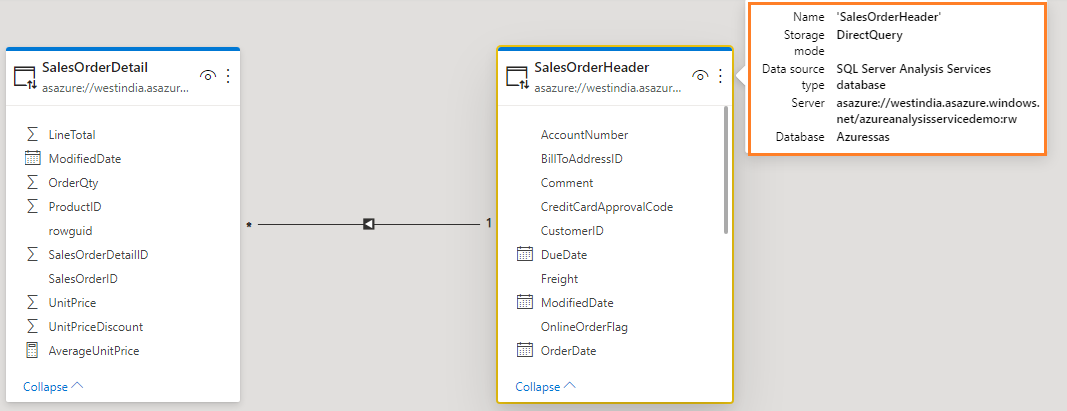Image resolution: width=1067 pixels, height=411 pixels.
Task: Click the sigma icon beside UnitPrice
Action: [x=32, y=302]
